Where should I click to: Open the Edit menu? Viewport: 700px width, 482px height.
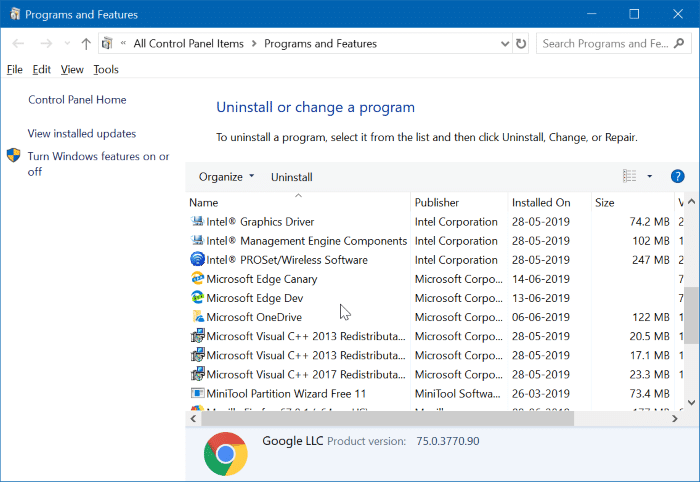pyautogui.click(x=42, y=70)
